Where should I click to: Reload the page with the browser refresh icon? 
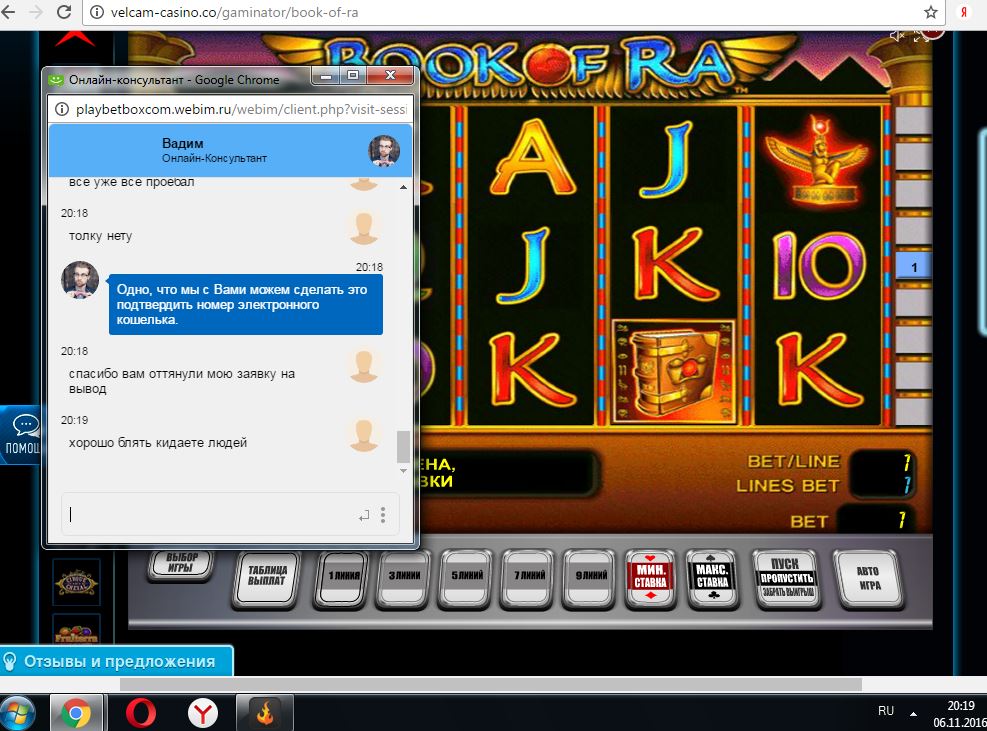64,12
